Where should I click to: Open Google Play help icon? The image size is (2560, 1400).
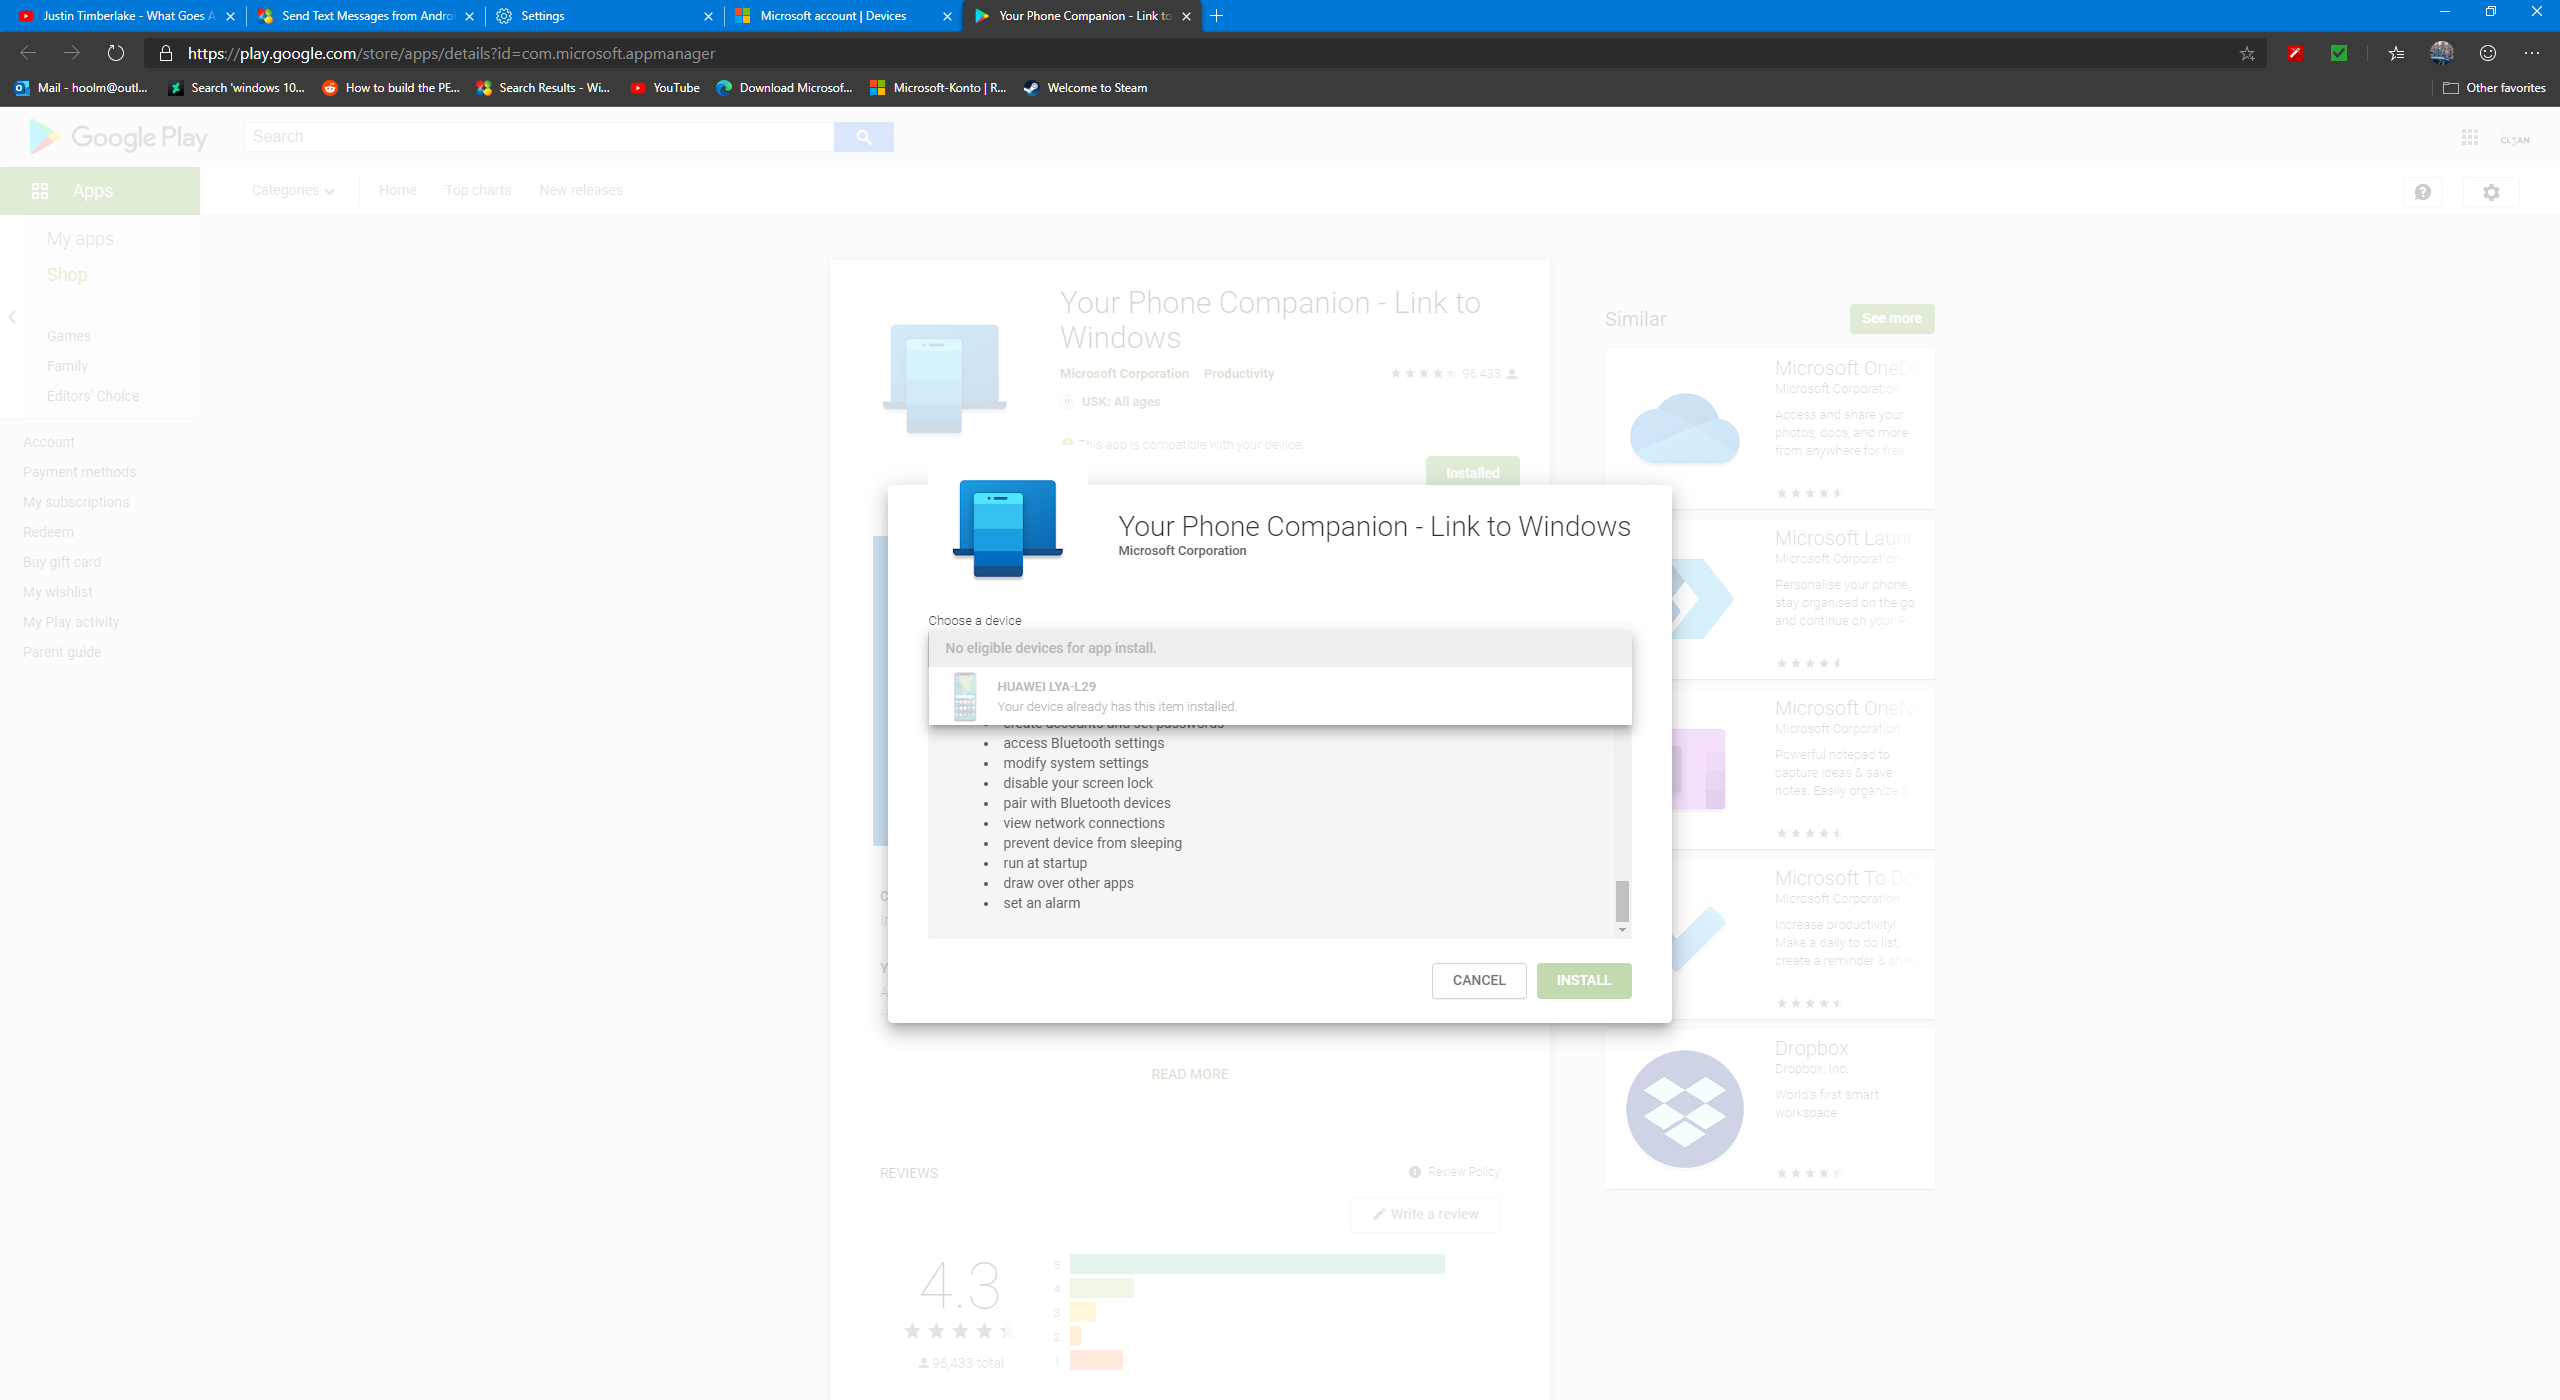point(2423,192)
